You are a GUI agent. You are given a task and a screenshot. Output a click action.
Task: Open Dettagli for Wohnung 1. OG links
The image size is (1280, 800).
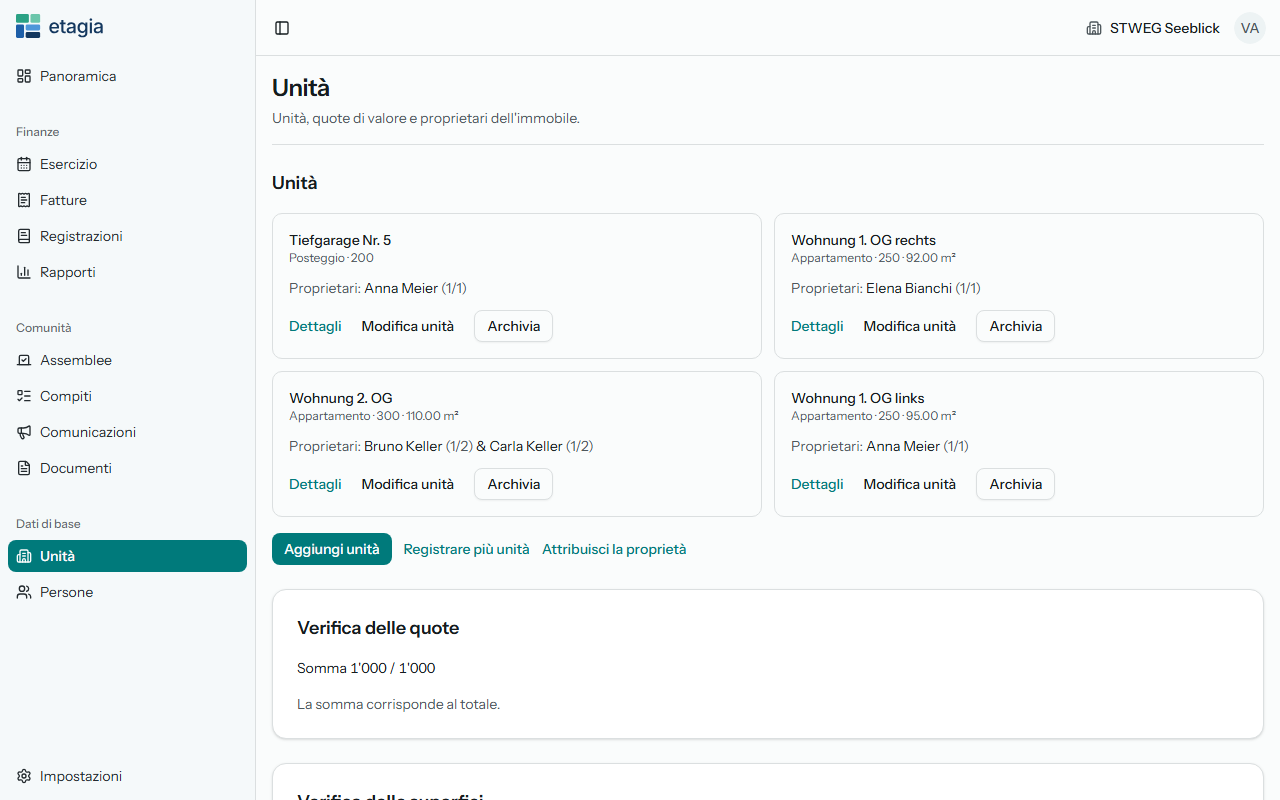coord(817,484)
